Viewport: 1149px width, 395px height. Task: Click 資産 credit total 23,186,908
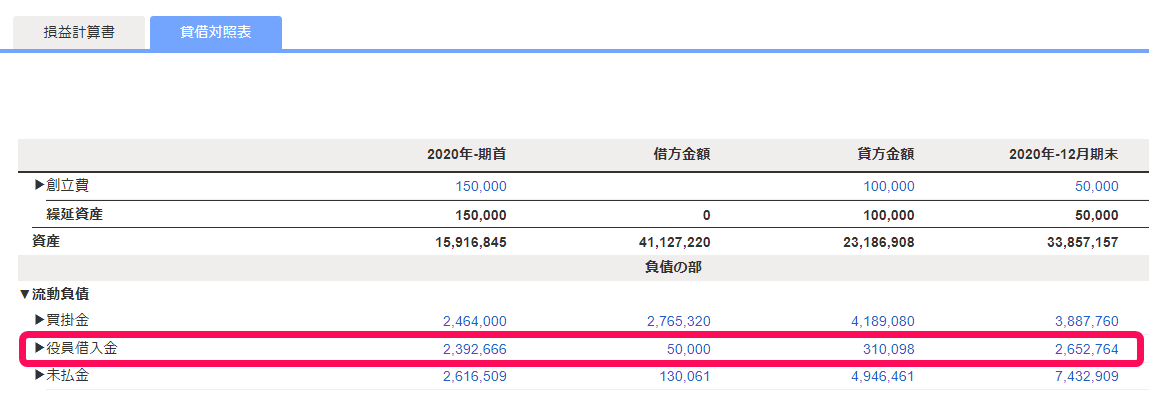point(879,242)
